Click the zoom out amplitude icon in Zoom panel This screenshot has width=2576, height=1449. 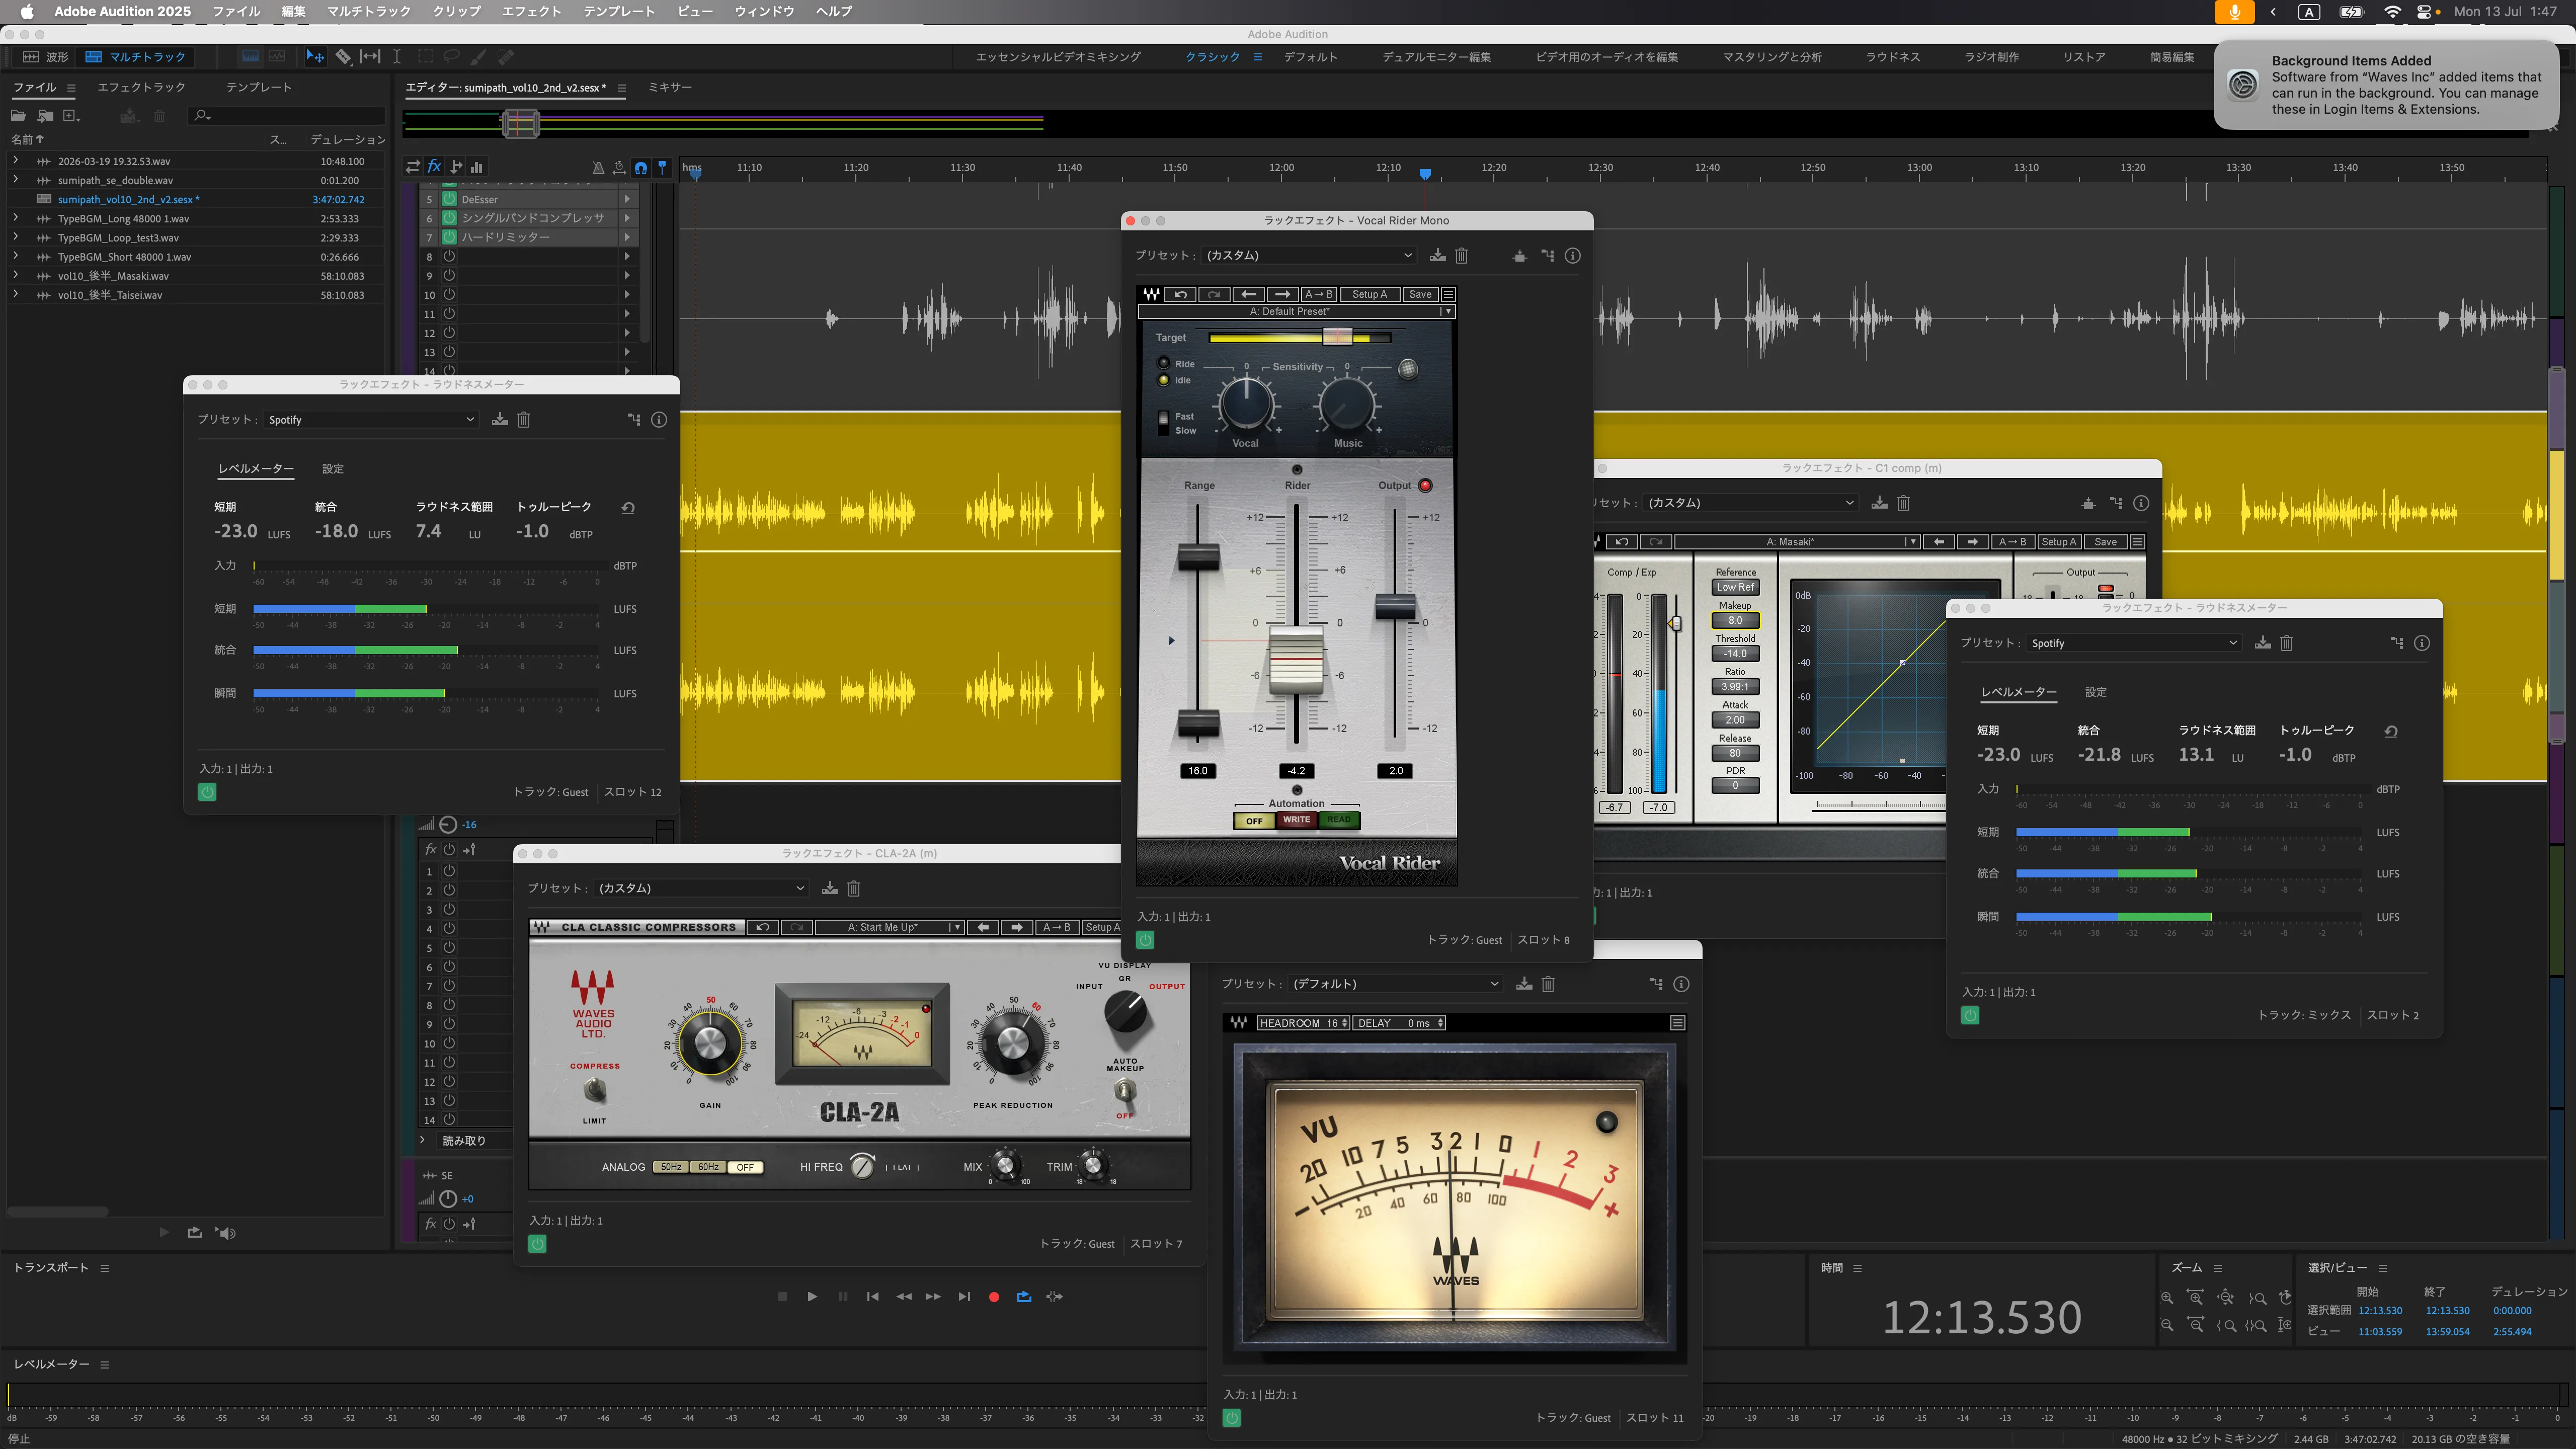2167,1325
